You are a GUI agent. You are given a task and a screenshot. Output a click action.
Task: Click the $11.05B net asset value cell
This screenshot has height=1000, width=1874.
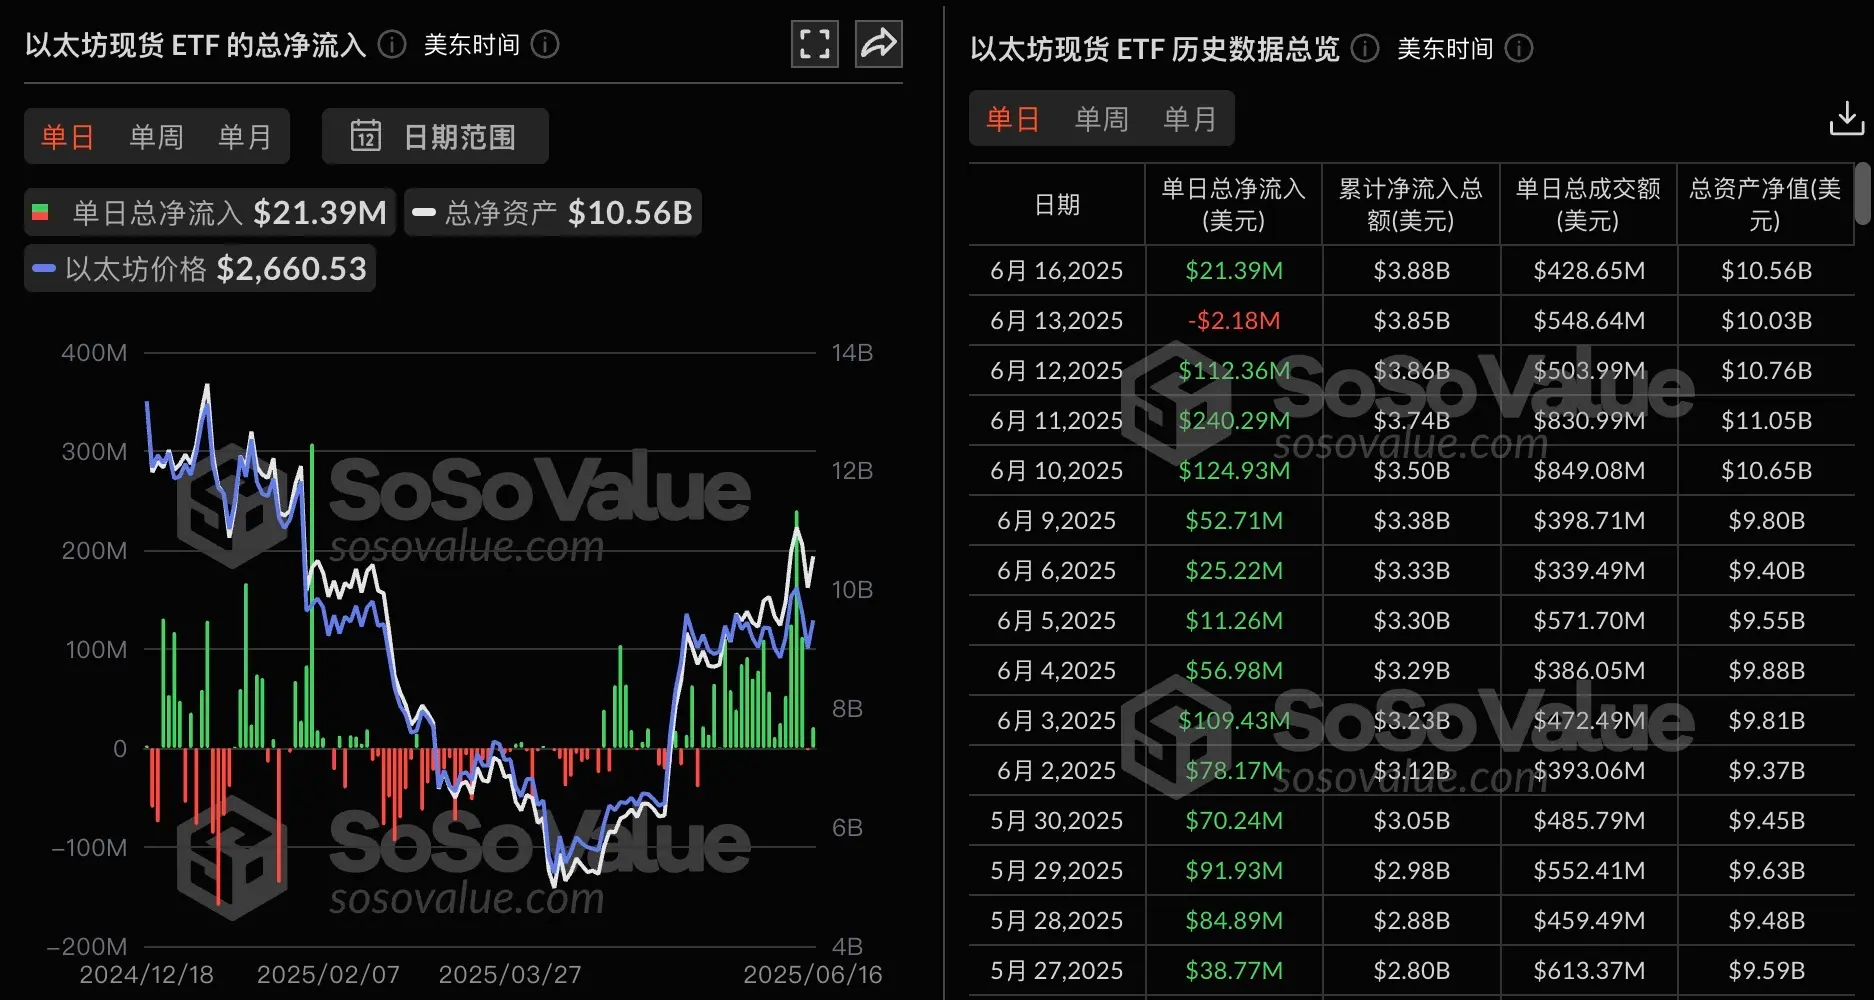pyautogui.click(x=1766, y=420)
